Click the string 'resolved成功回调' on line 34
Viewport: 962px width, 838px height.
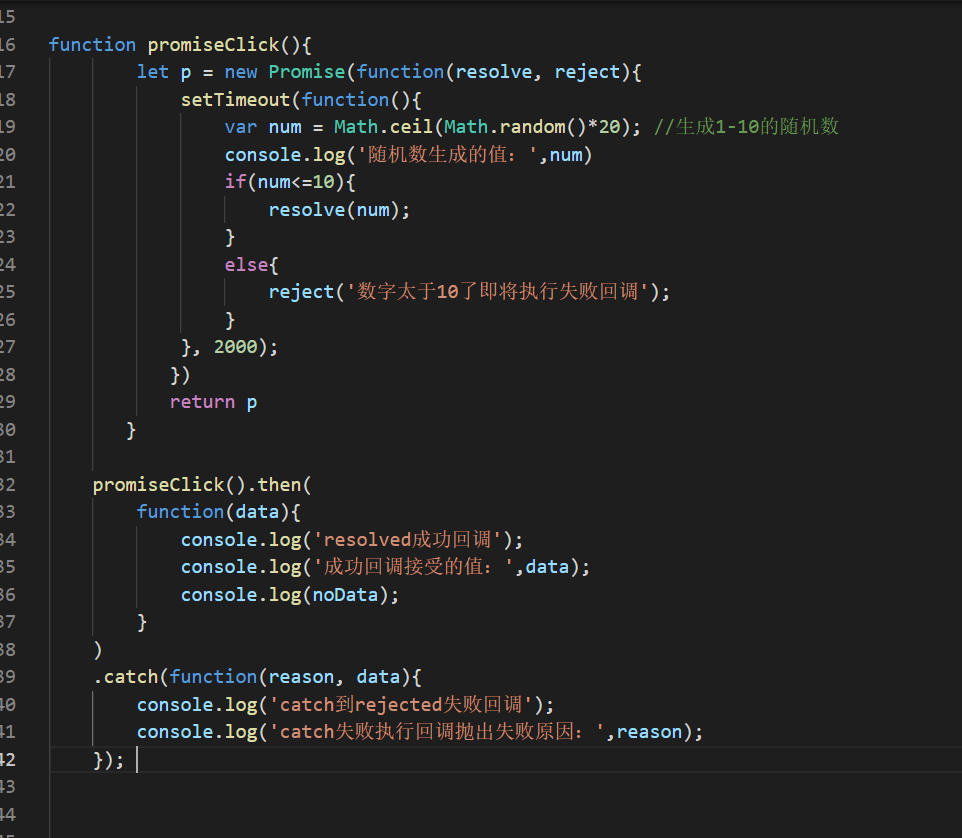pos(407,540)
